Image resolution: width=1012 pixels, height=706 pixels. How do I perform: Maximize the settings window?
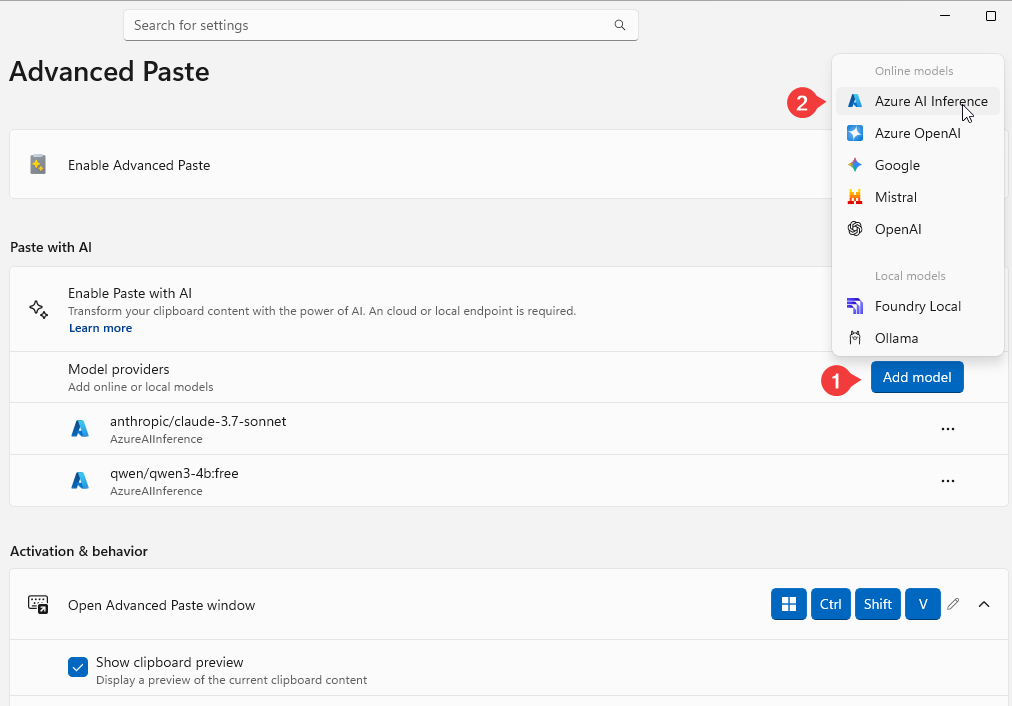tap(991, 16)
